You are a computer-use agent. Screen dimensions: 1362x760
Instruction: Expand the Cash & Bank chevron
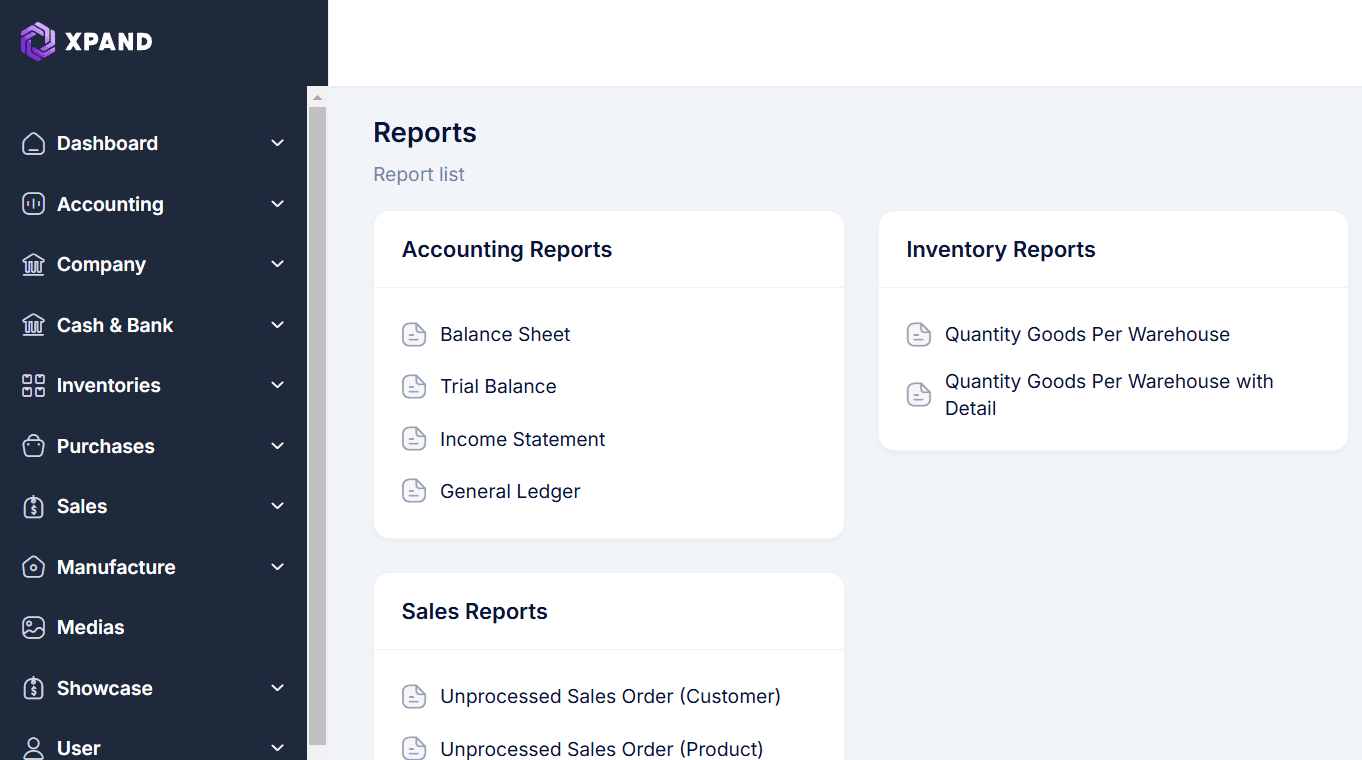278,325
